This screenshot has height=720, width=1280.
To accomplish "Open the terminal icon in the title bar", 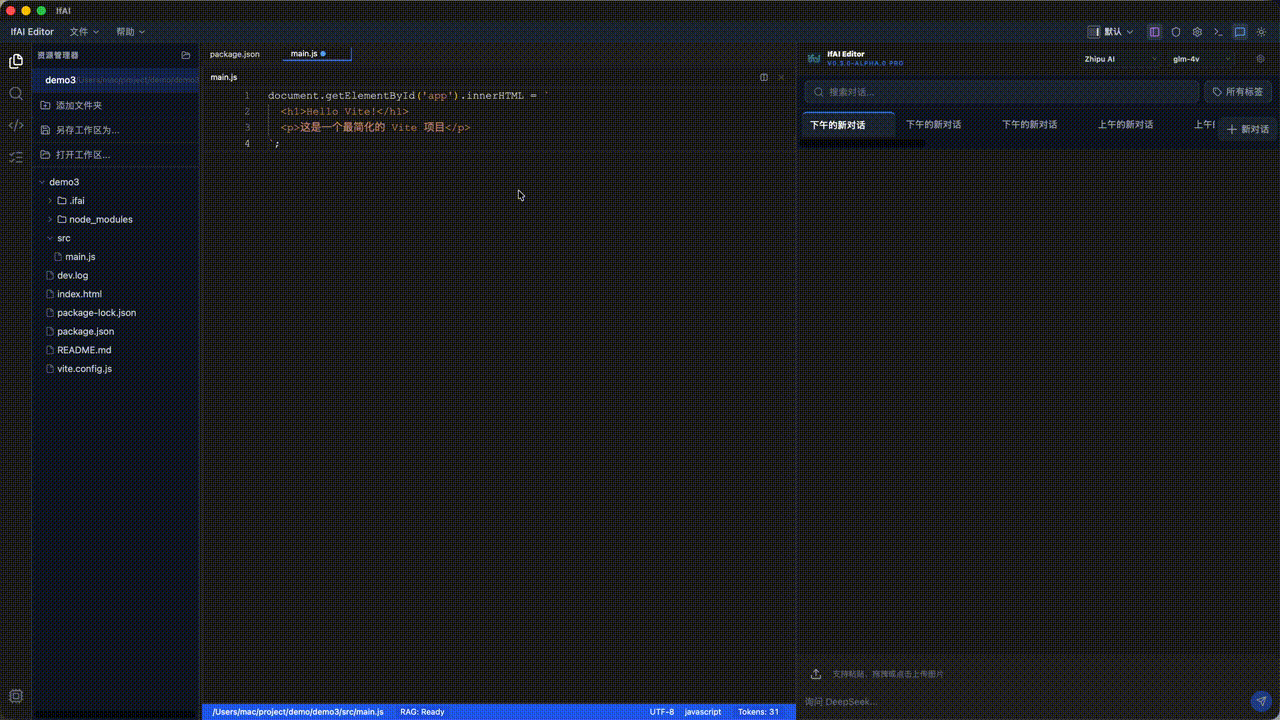I will [1218, 31].
